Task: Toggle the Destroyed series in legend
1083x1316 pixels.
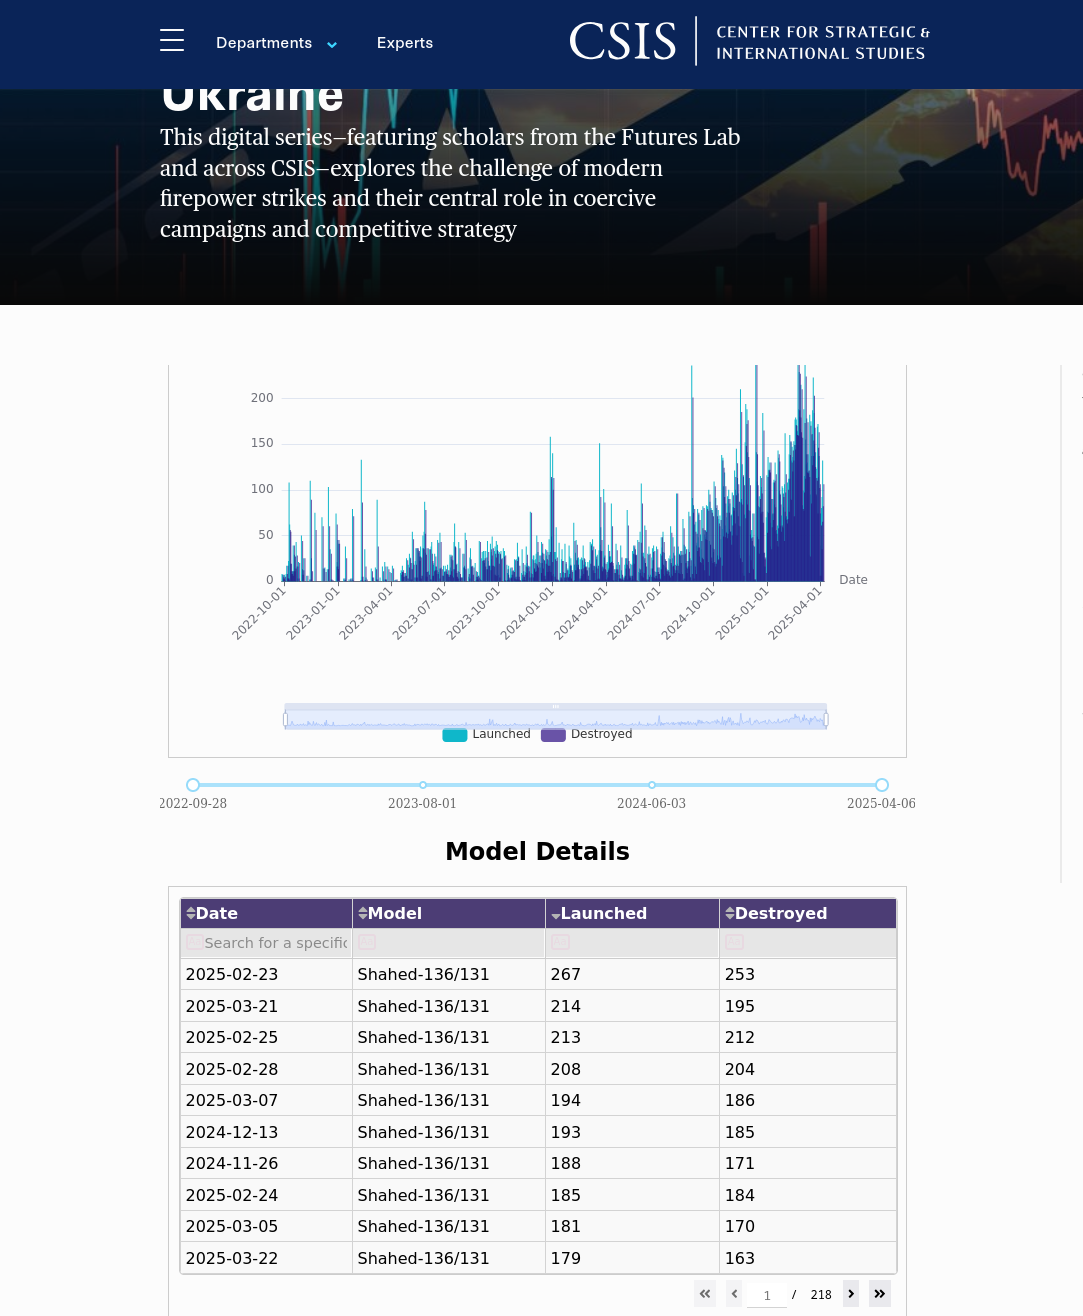Action: pyautogui.click(x=587, y=734)
